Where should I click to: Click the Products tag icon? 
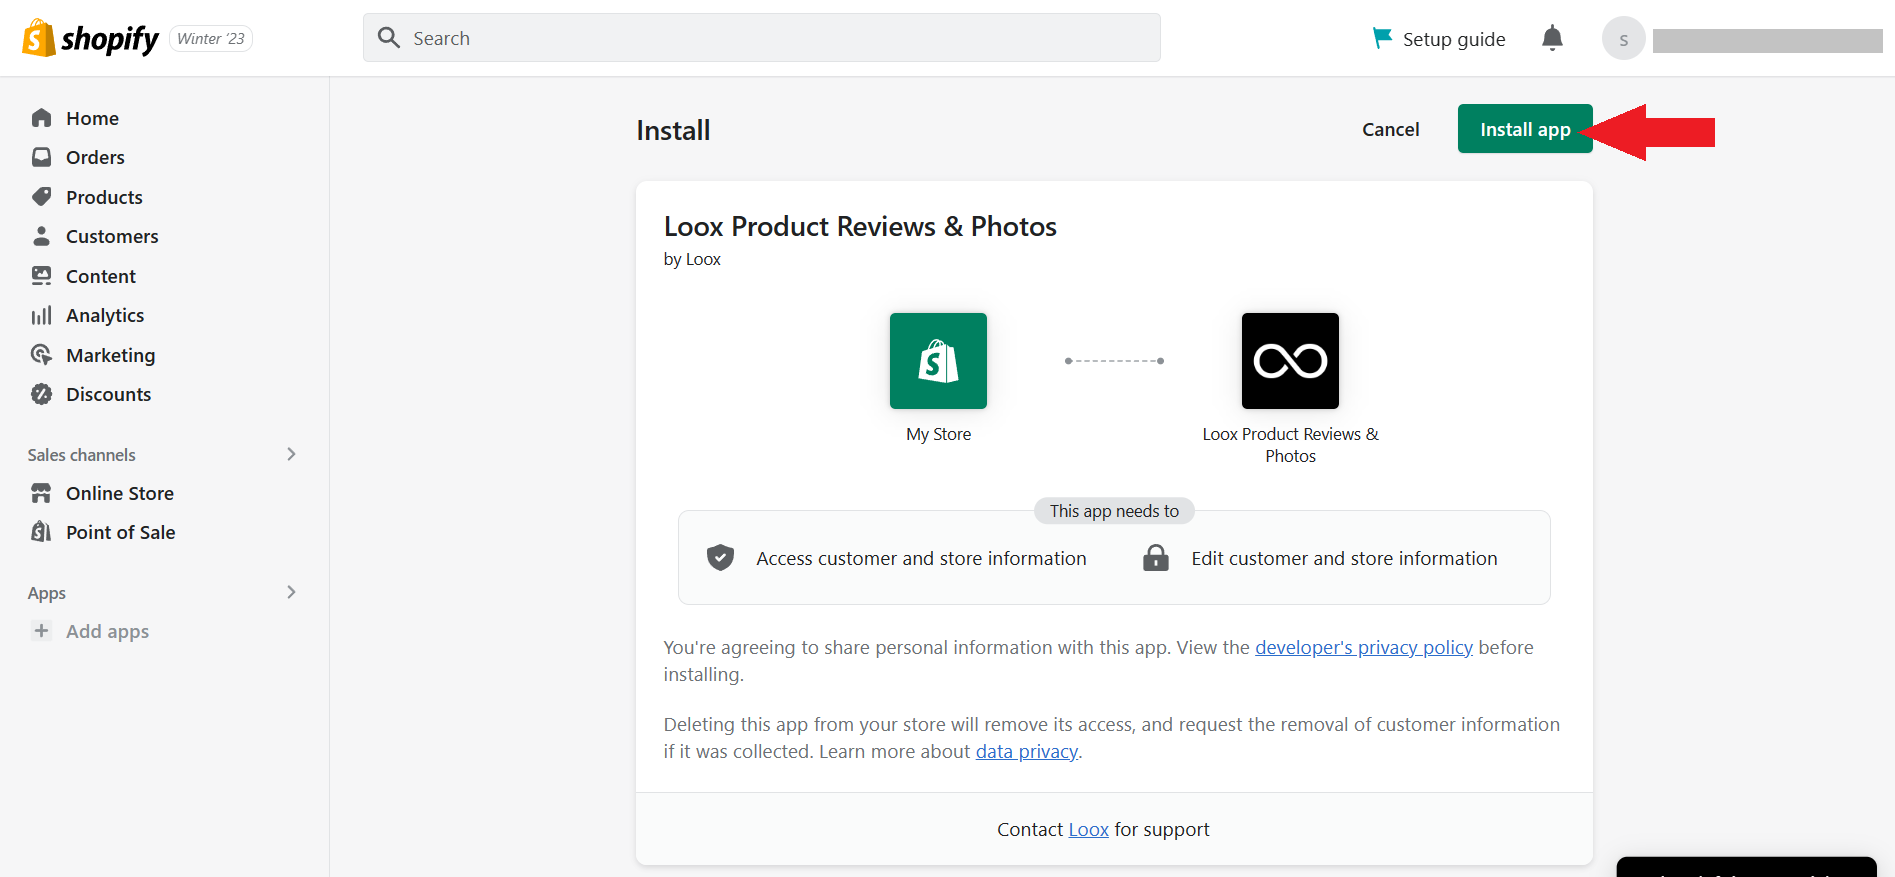(x=41, y=197)
